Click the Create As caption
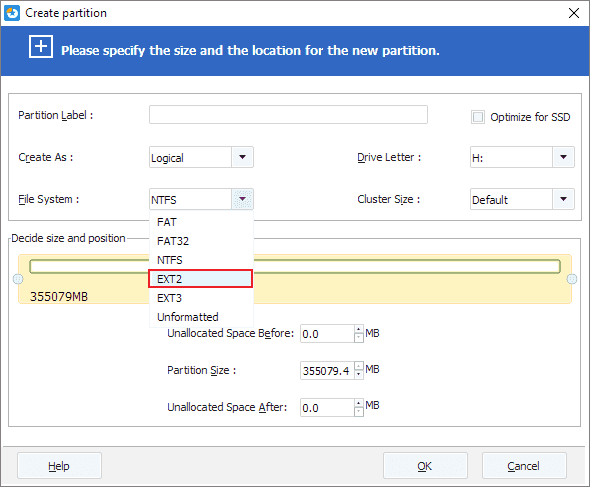The height and width of the screenshot is (487, 590). (46, 157)
